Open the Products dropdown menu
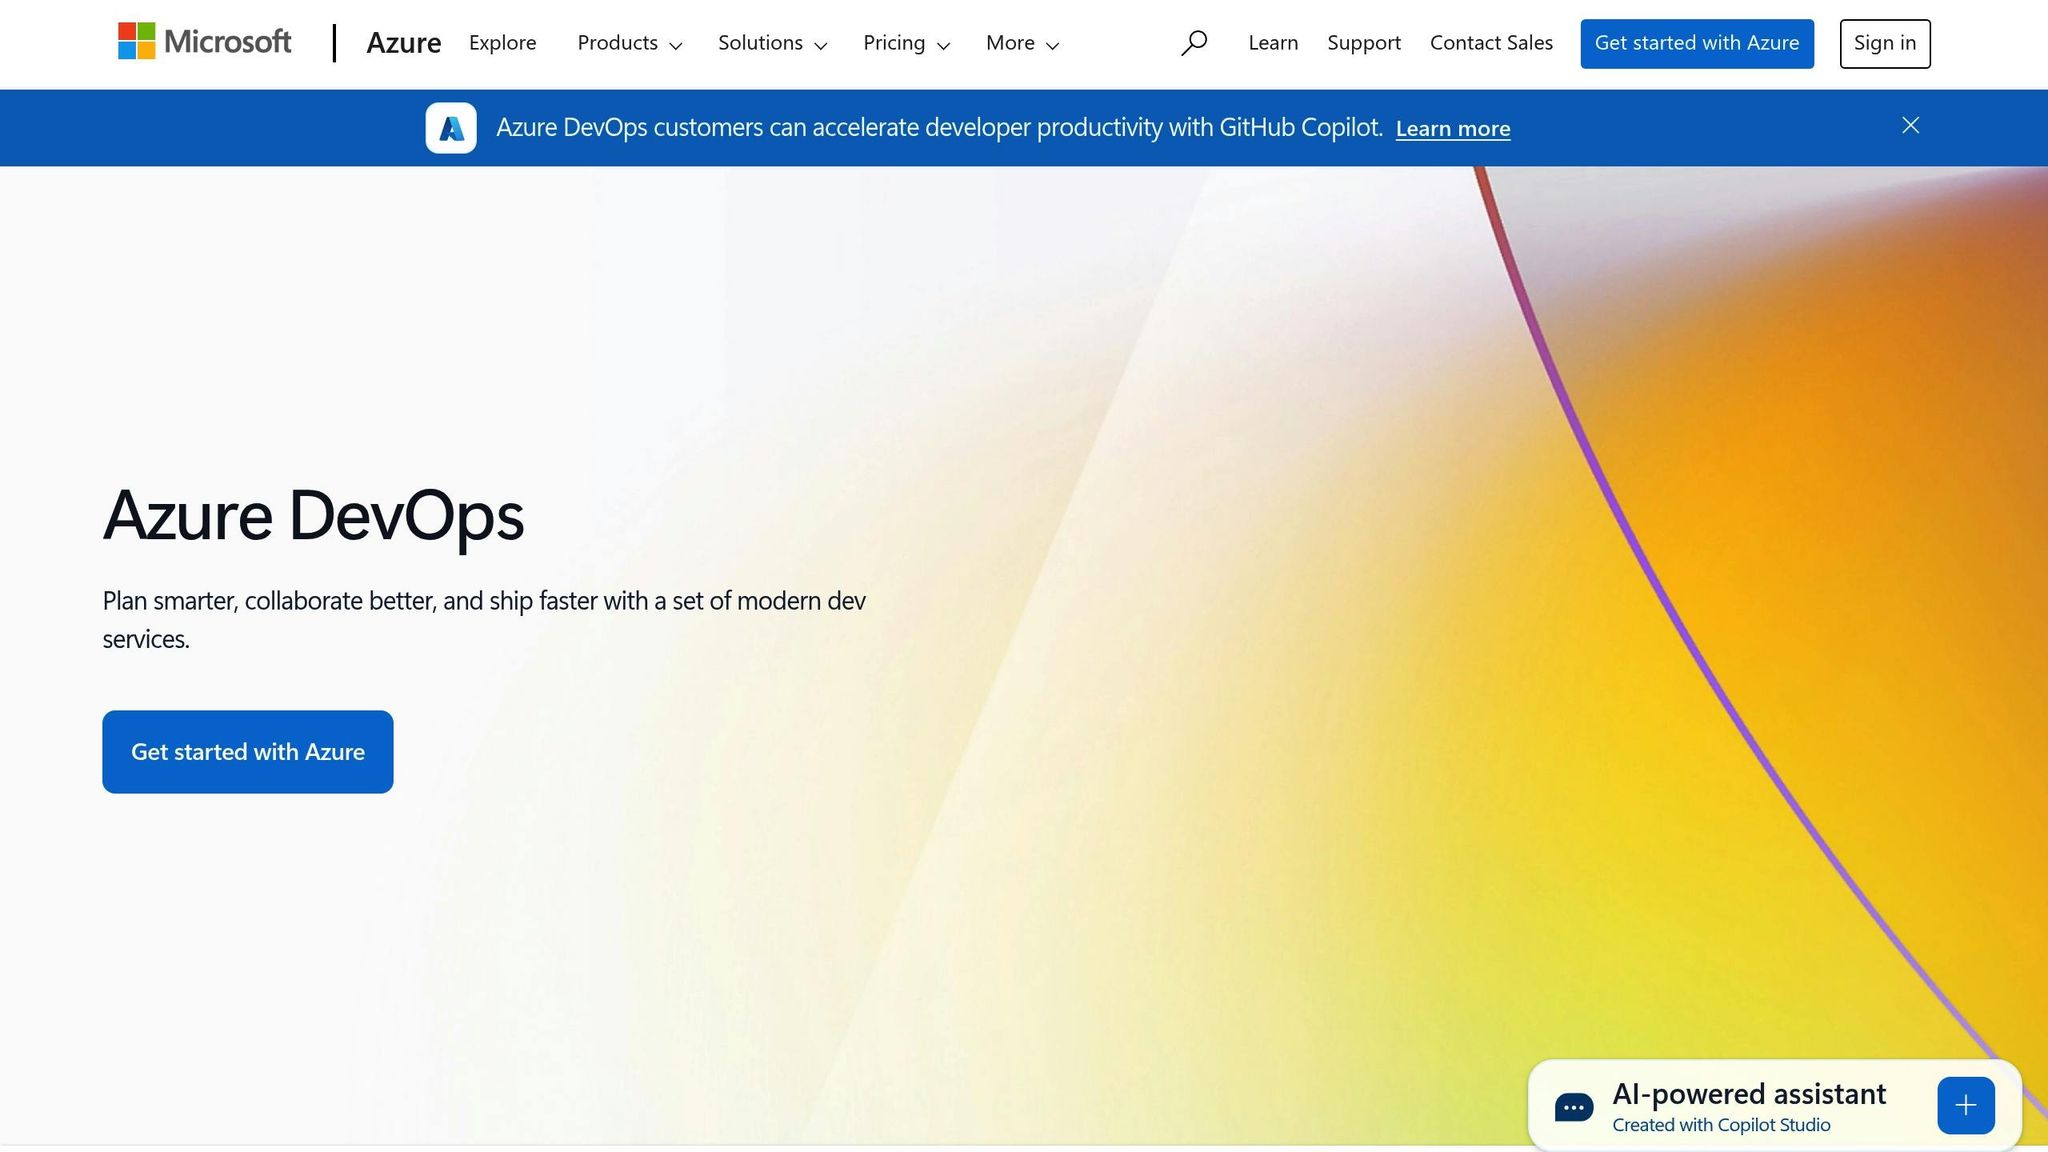Image resolution: width=2048 pixels, height=1152 pixels. pyautogui.click(x=630, y=43)
